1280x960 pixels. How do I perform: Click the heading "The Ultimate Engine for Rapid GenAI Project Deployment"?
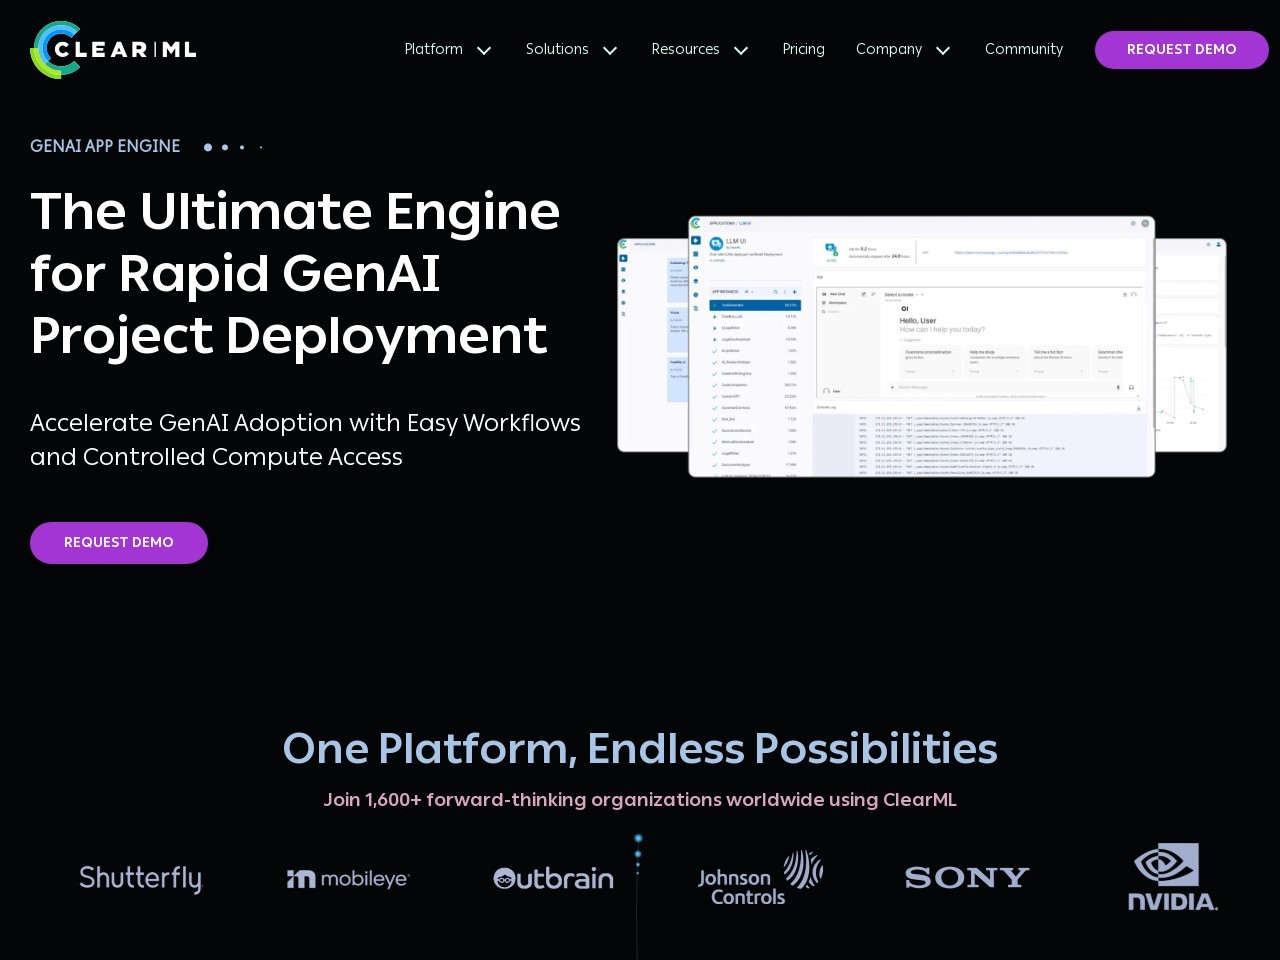[295, 273]
